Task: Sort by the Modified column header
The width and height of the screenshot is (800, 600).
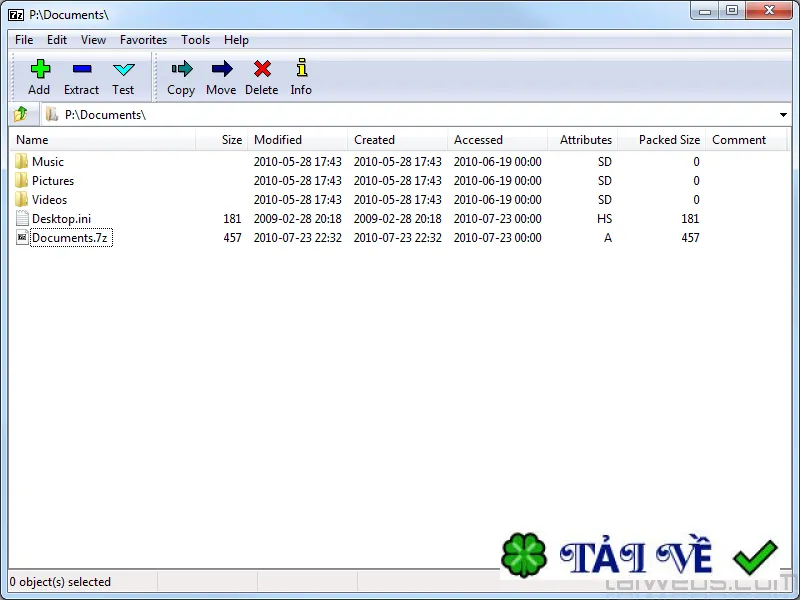Action: [297, 140]
